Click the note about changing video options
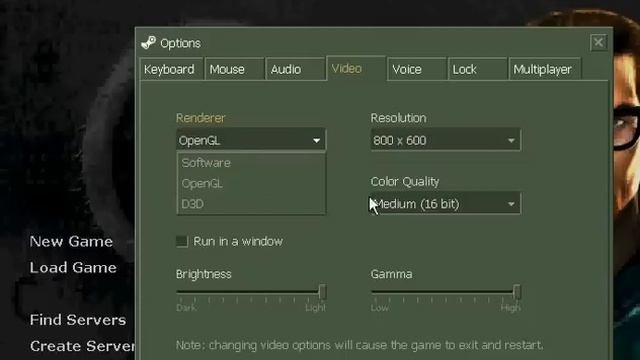 click(360, 345)
